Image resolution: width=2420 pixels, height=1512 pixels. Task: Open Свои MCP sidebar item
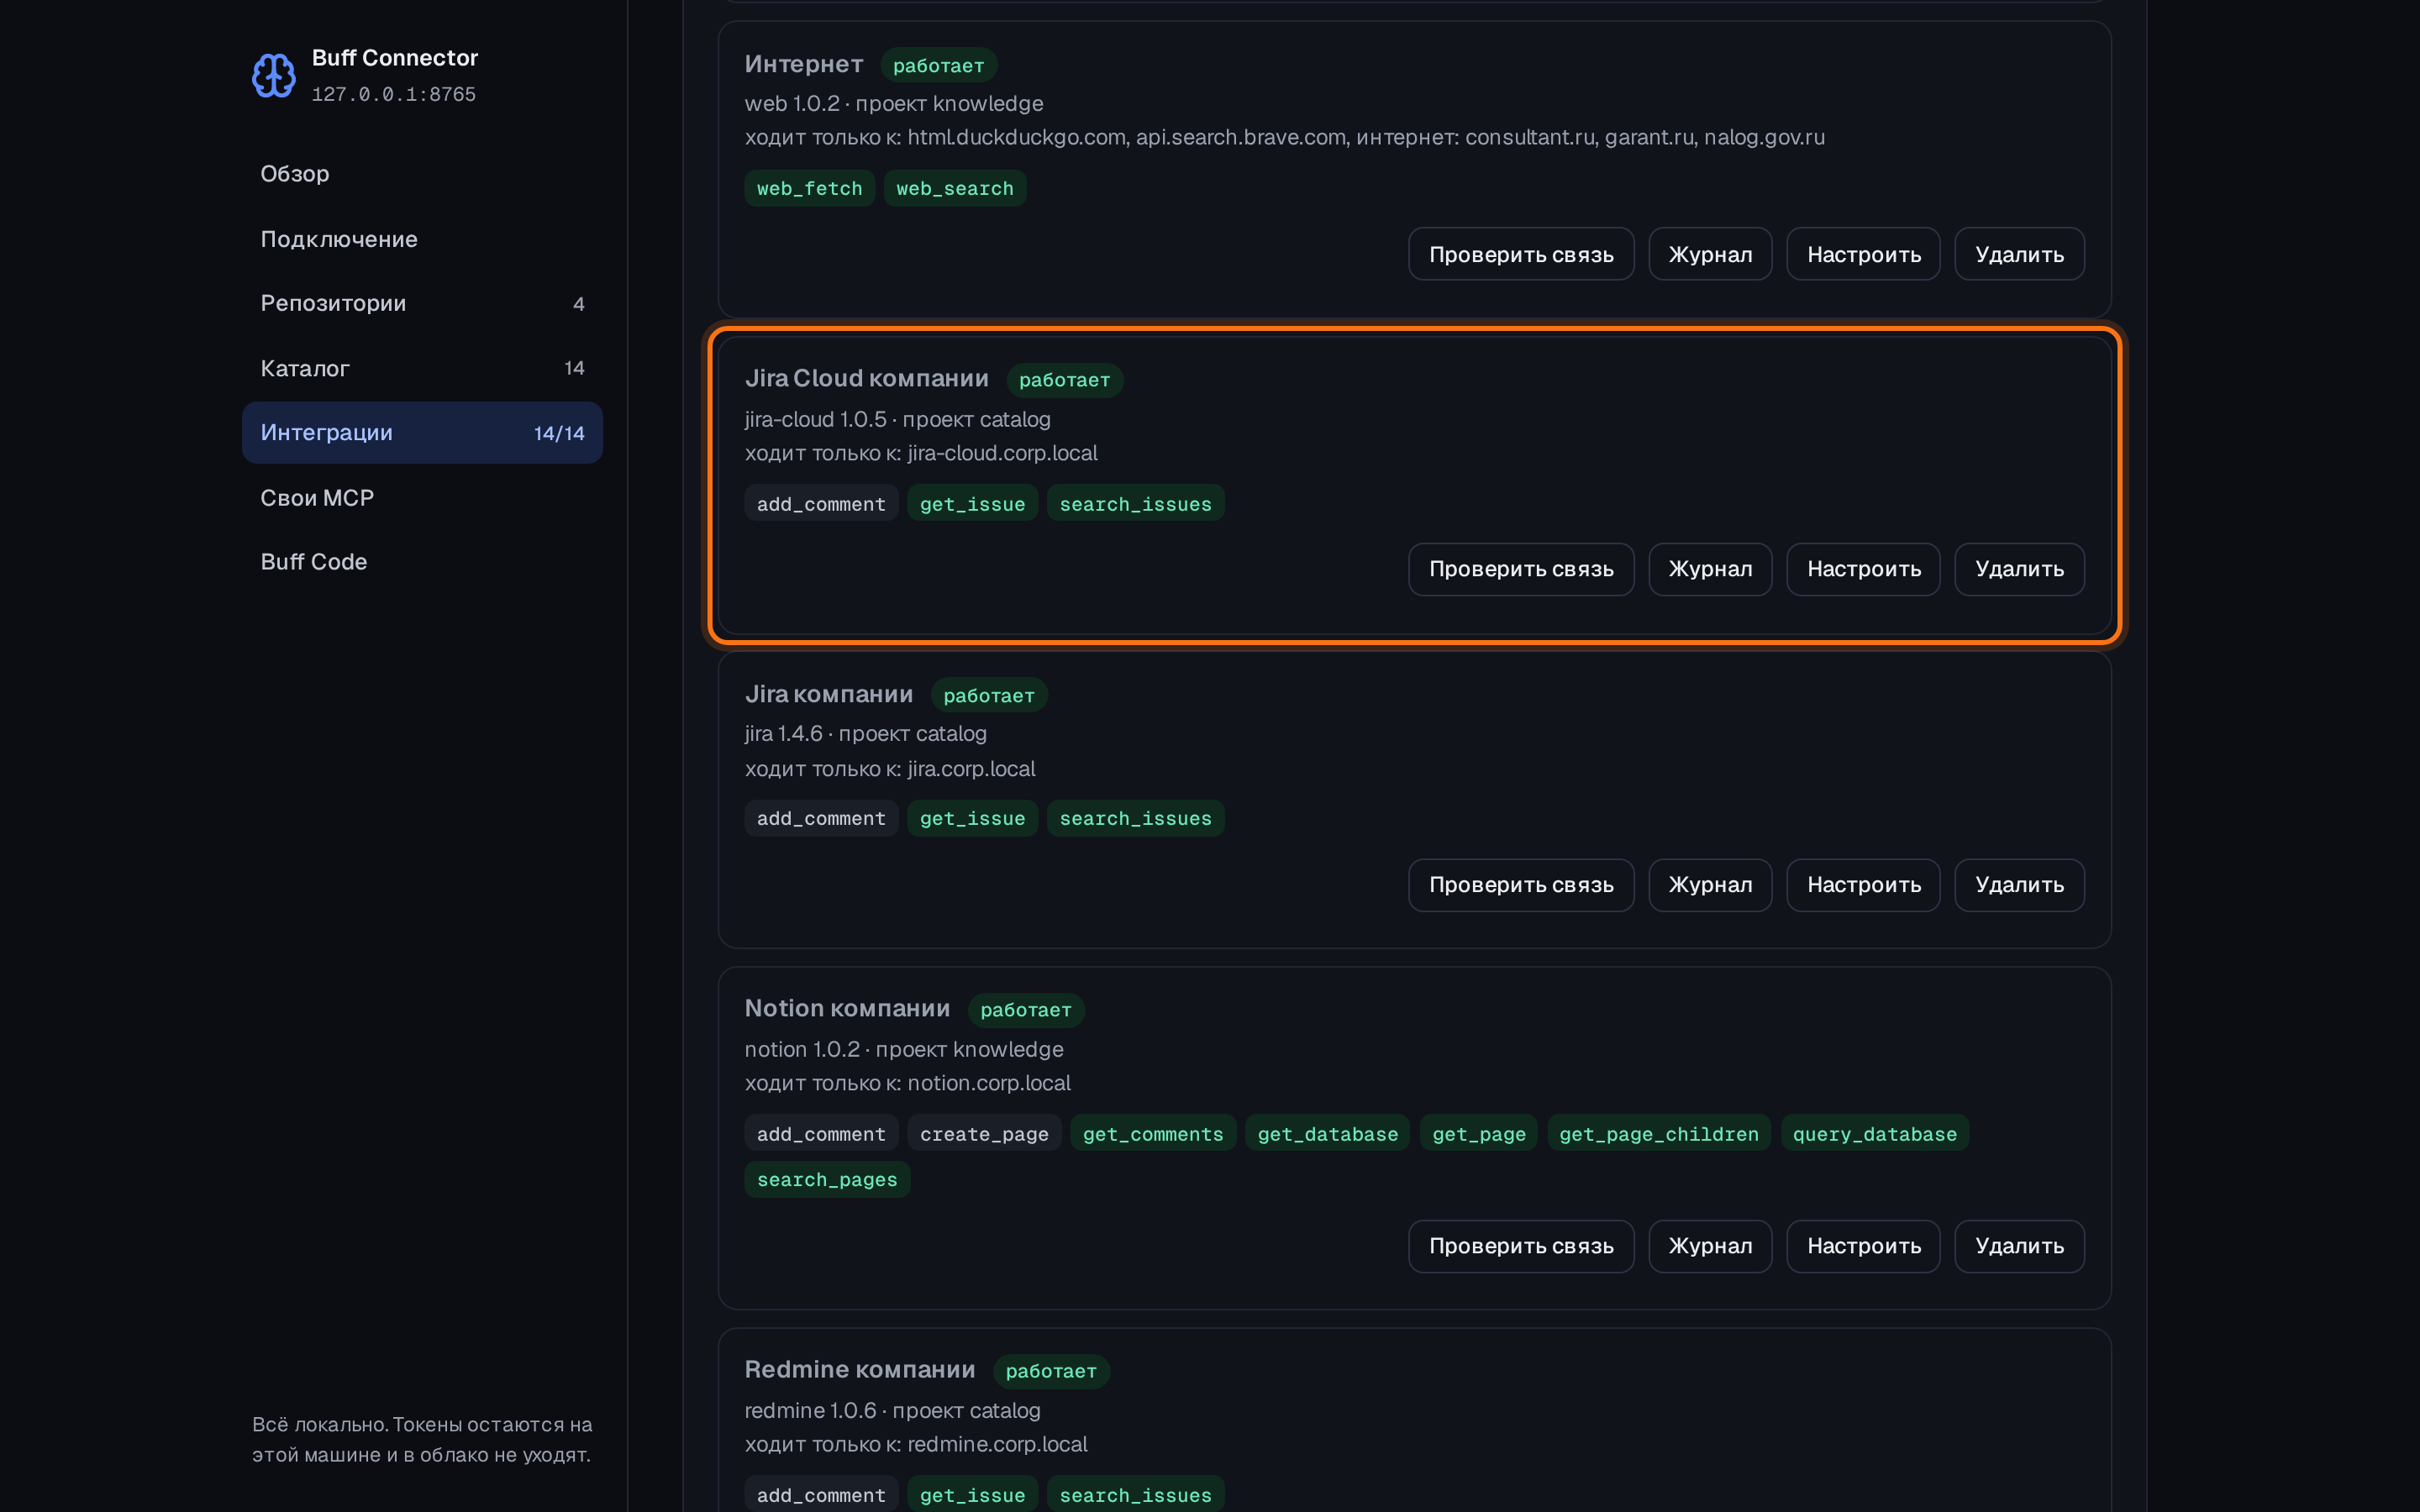pyautogui.click(x=422, y=497)
